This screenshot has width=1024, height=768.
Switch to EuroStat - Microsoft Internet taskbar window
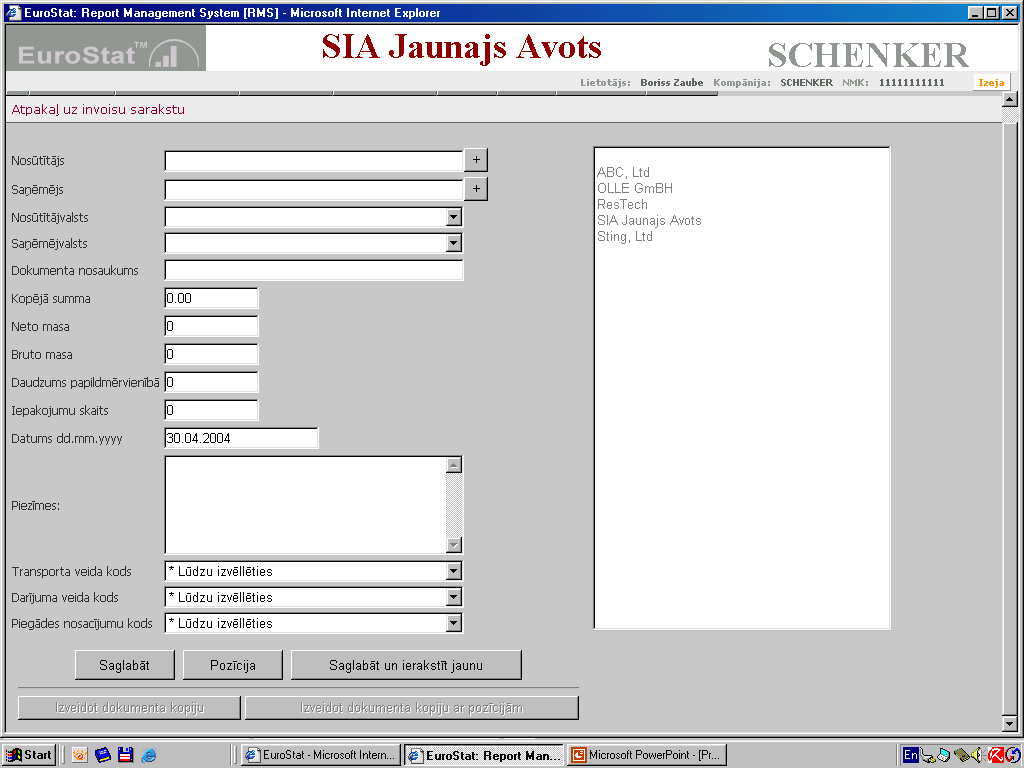click(321, 755)
